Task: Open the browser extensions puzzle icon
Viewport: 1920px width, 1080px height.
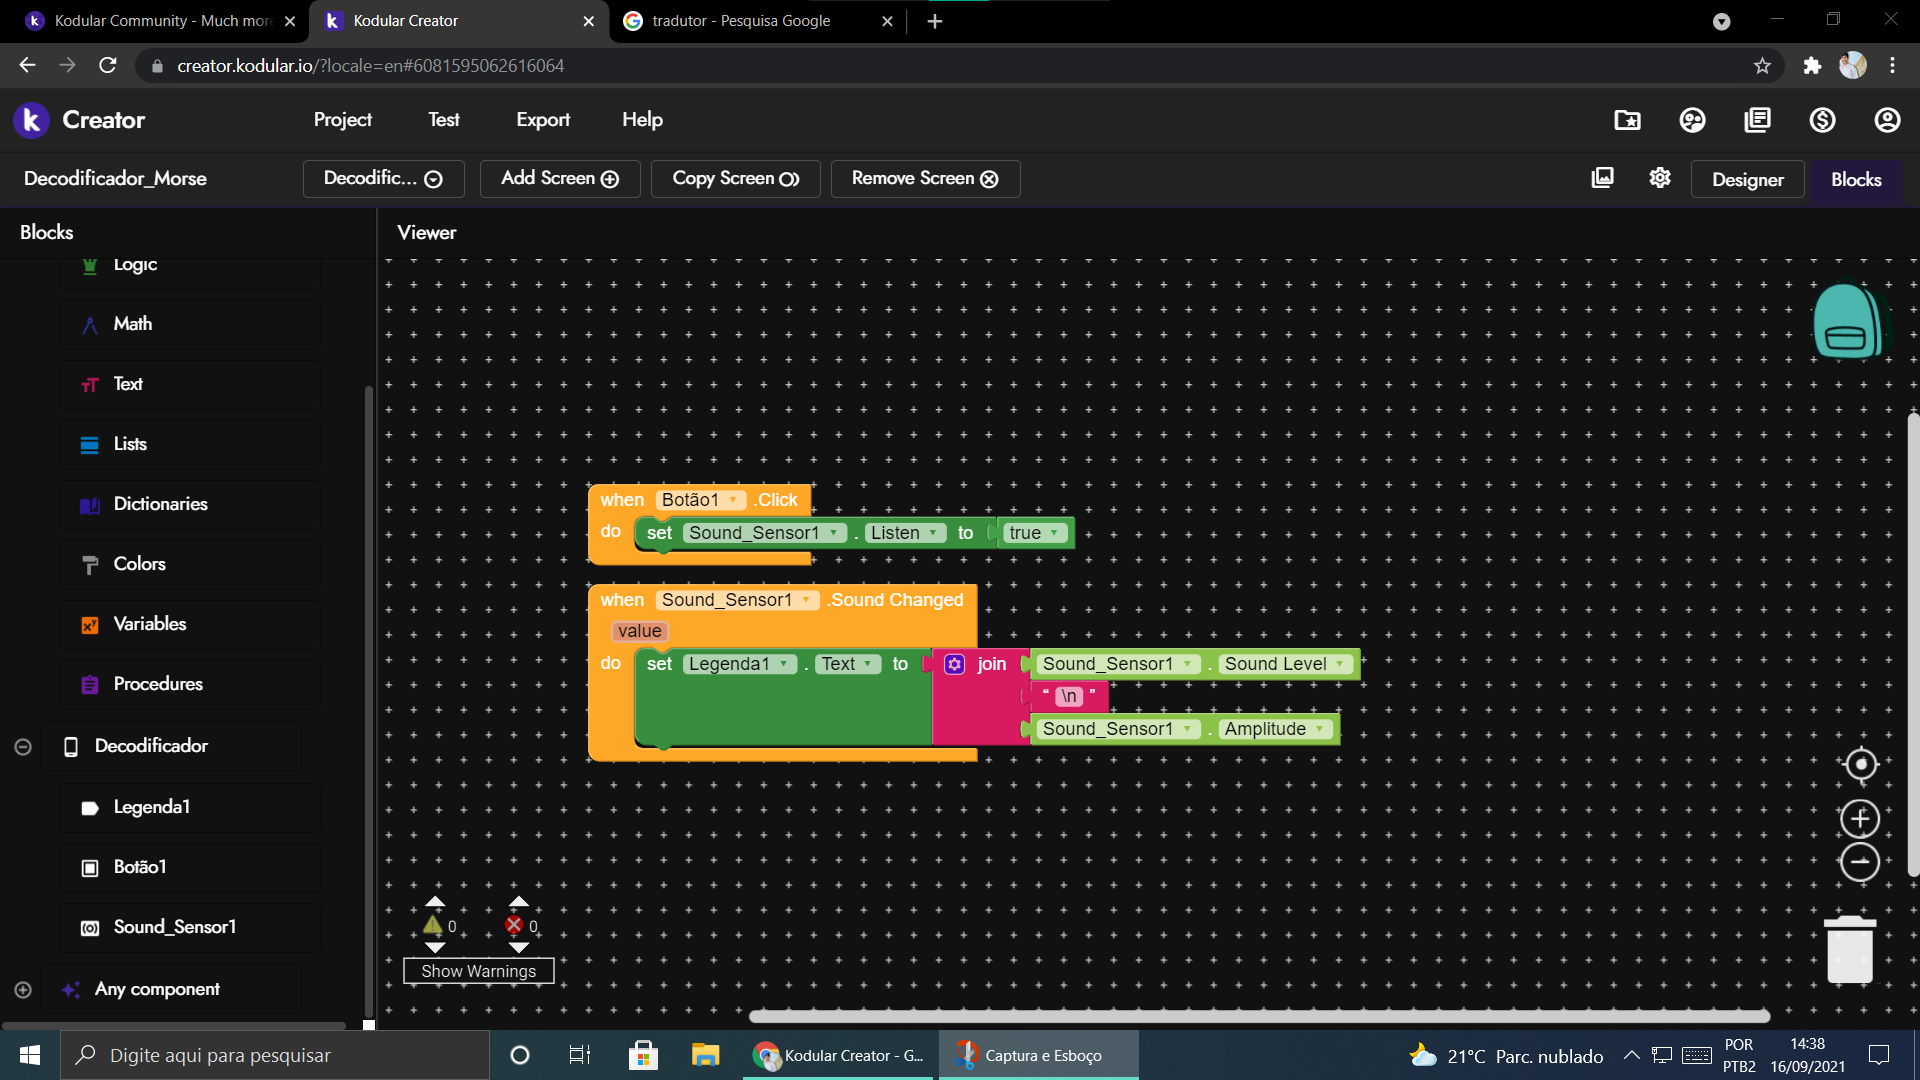Action: (x=1812, y=66)
